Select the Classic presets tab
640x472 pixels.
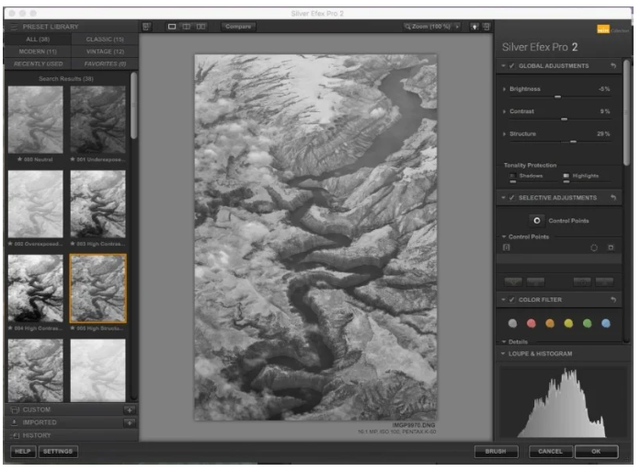pos(105,38)
